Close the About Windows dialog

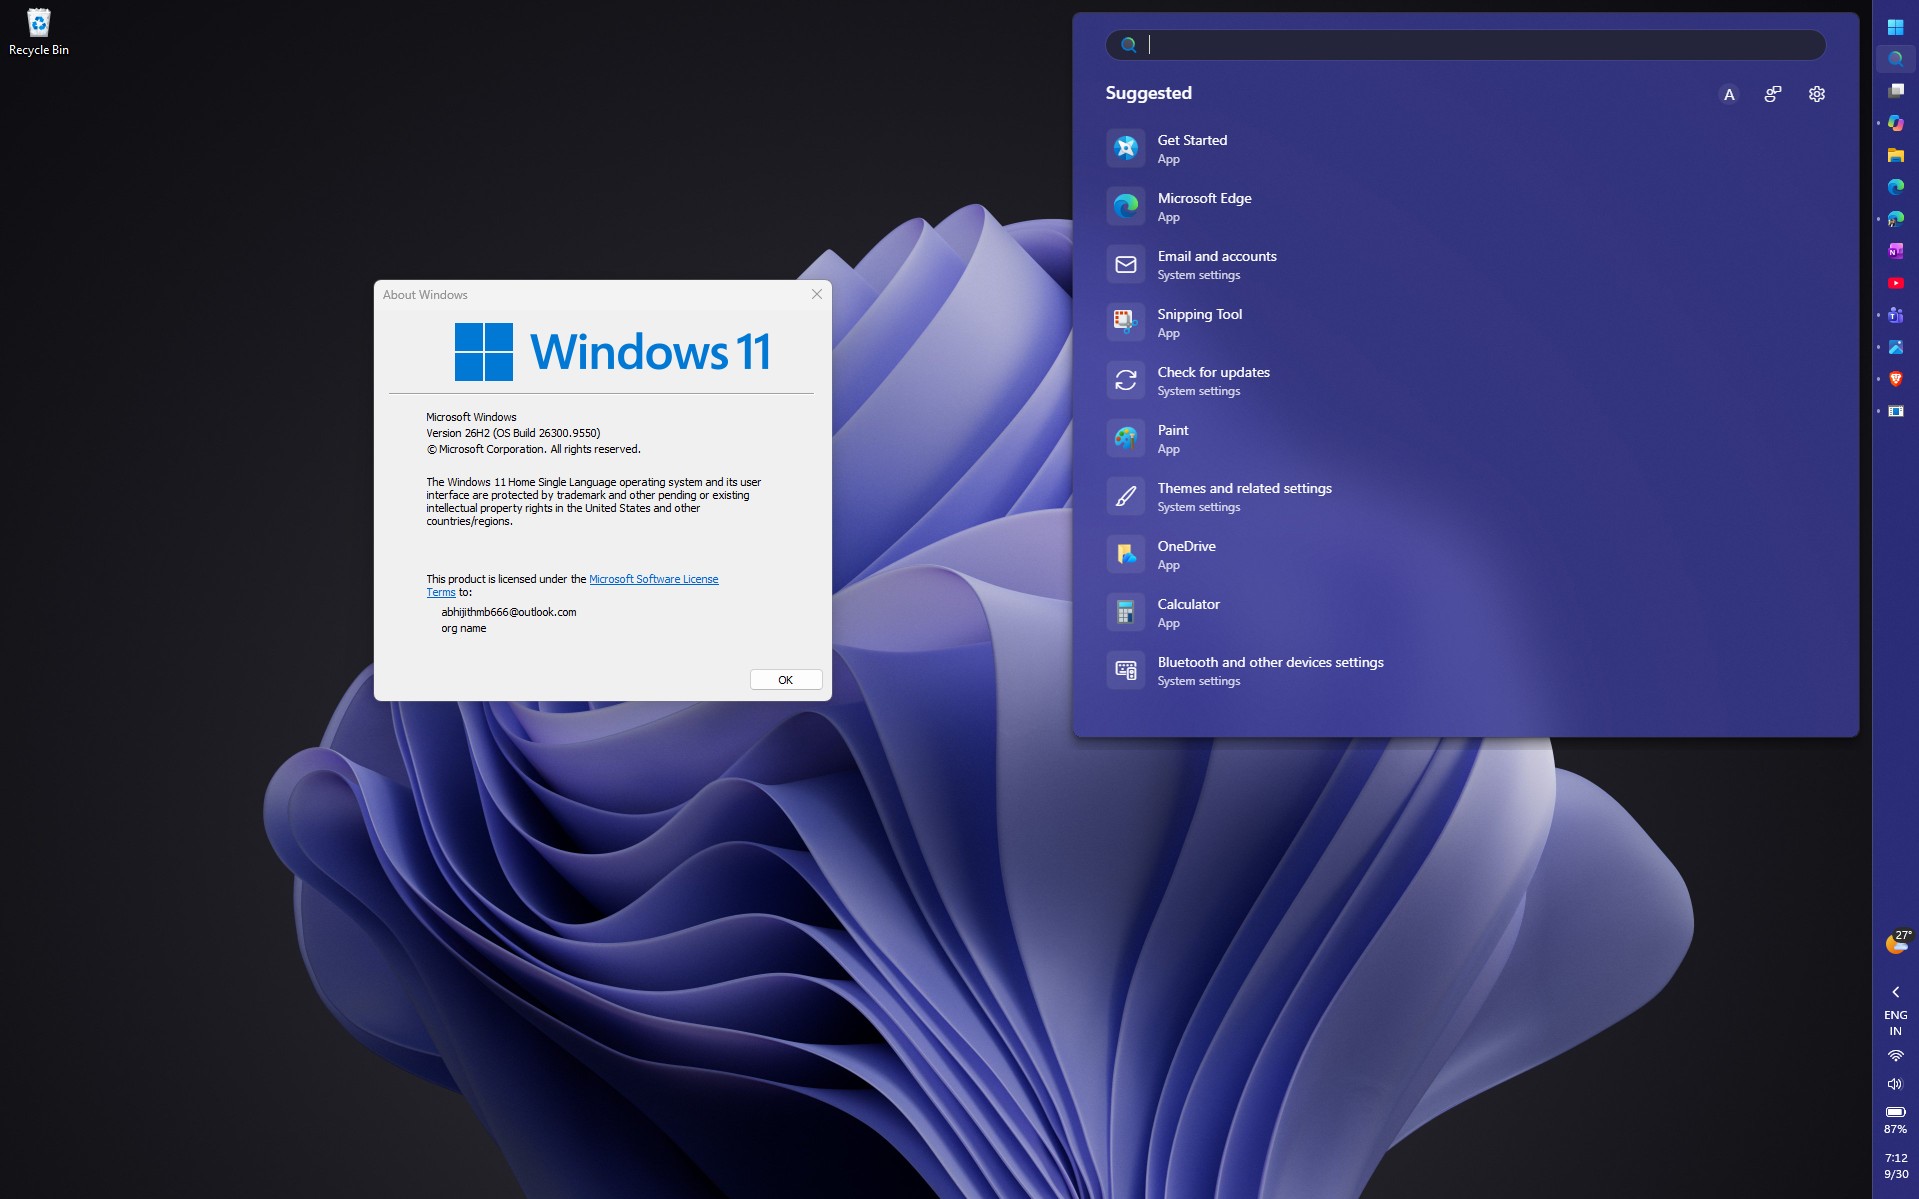816,294
